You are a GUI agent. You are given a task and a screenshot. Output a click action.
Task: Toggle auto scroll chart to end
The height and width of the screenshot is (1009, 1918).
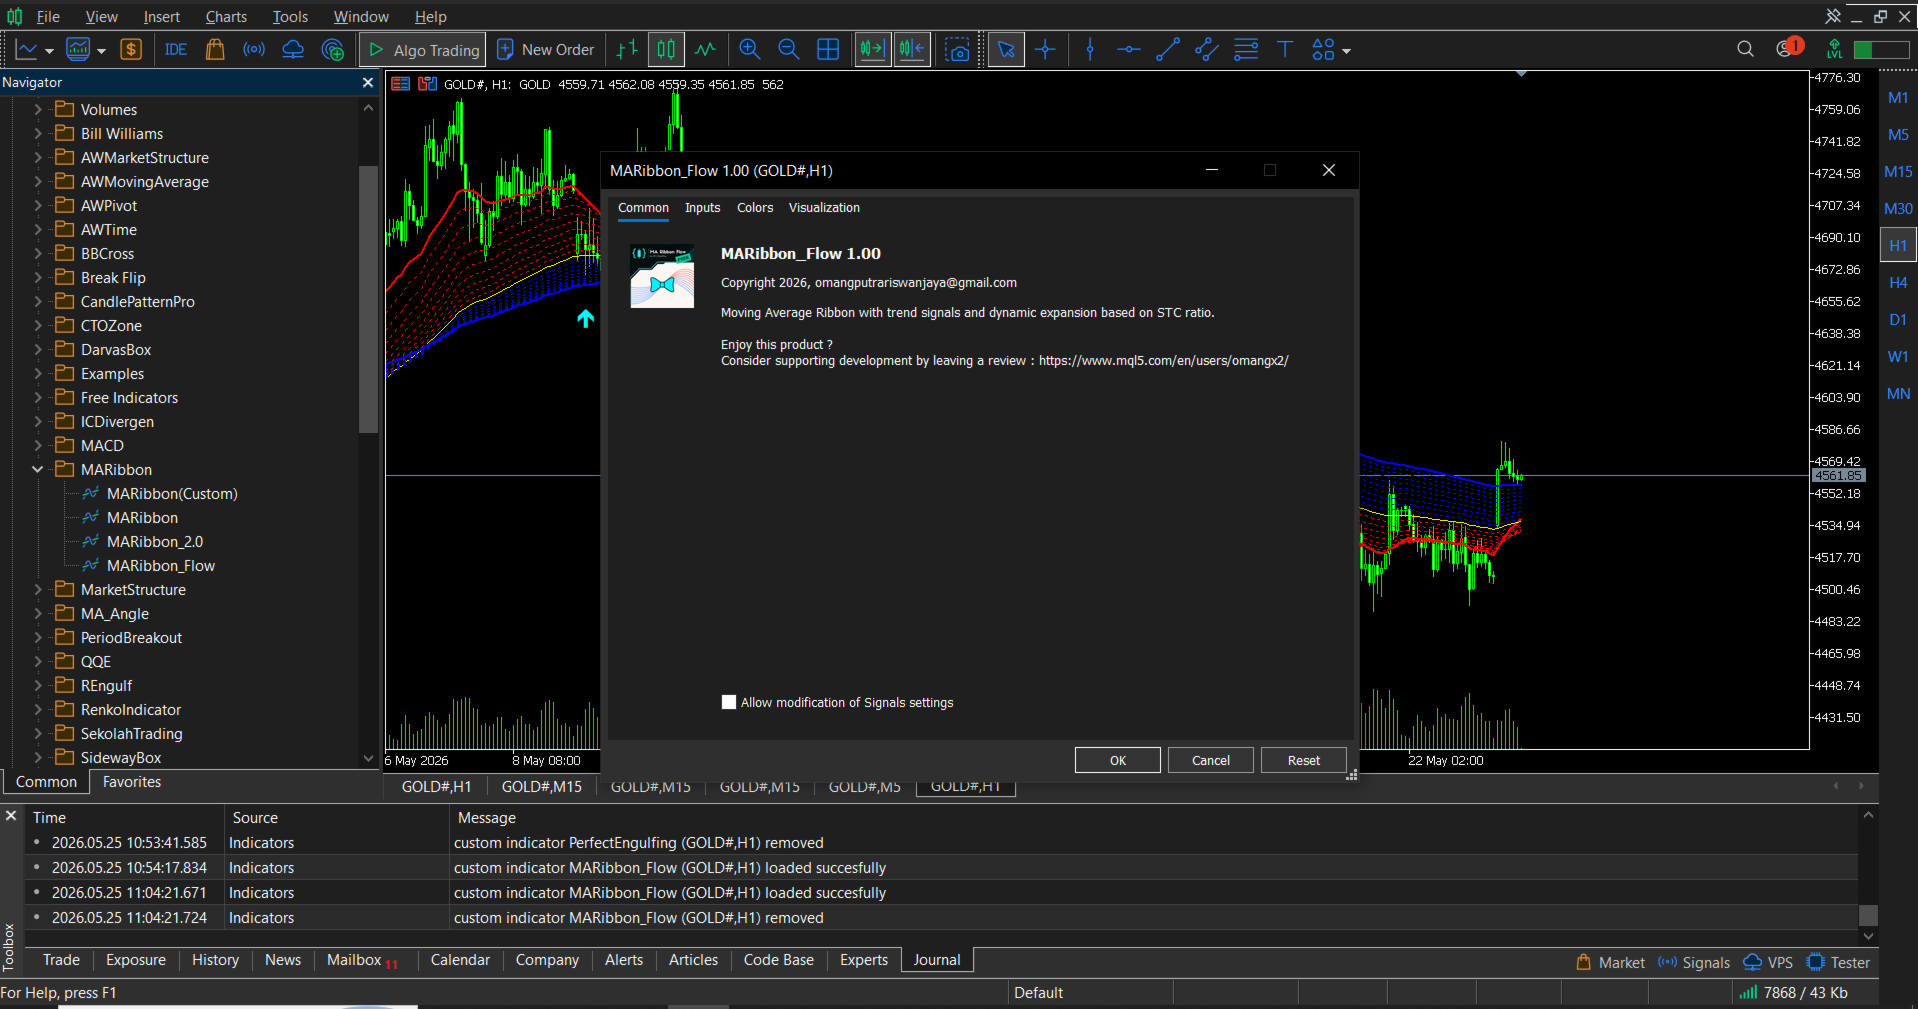[873, 50]
